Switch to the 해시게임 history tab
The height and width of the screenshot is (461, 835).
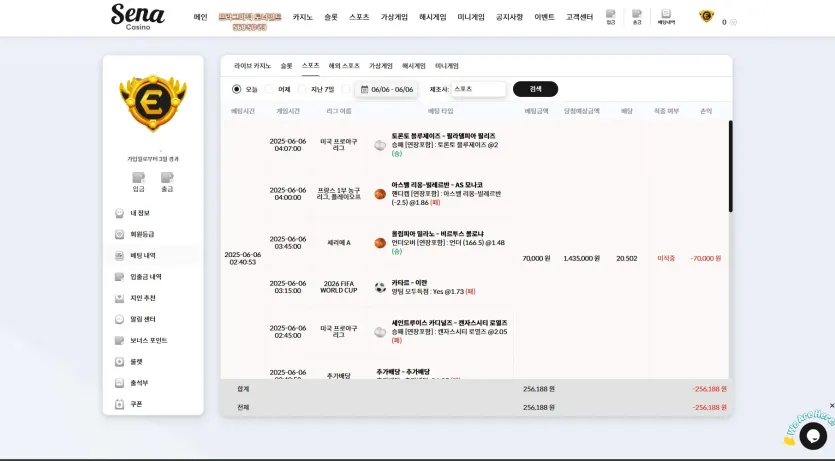(414, 66)
